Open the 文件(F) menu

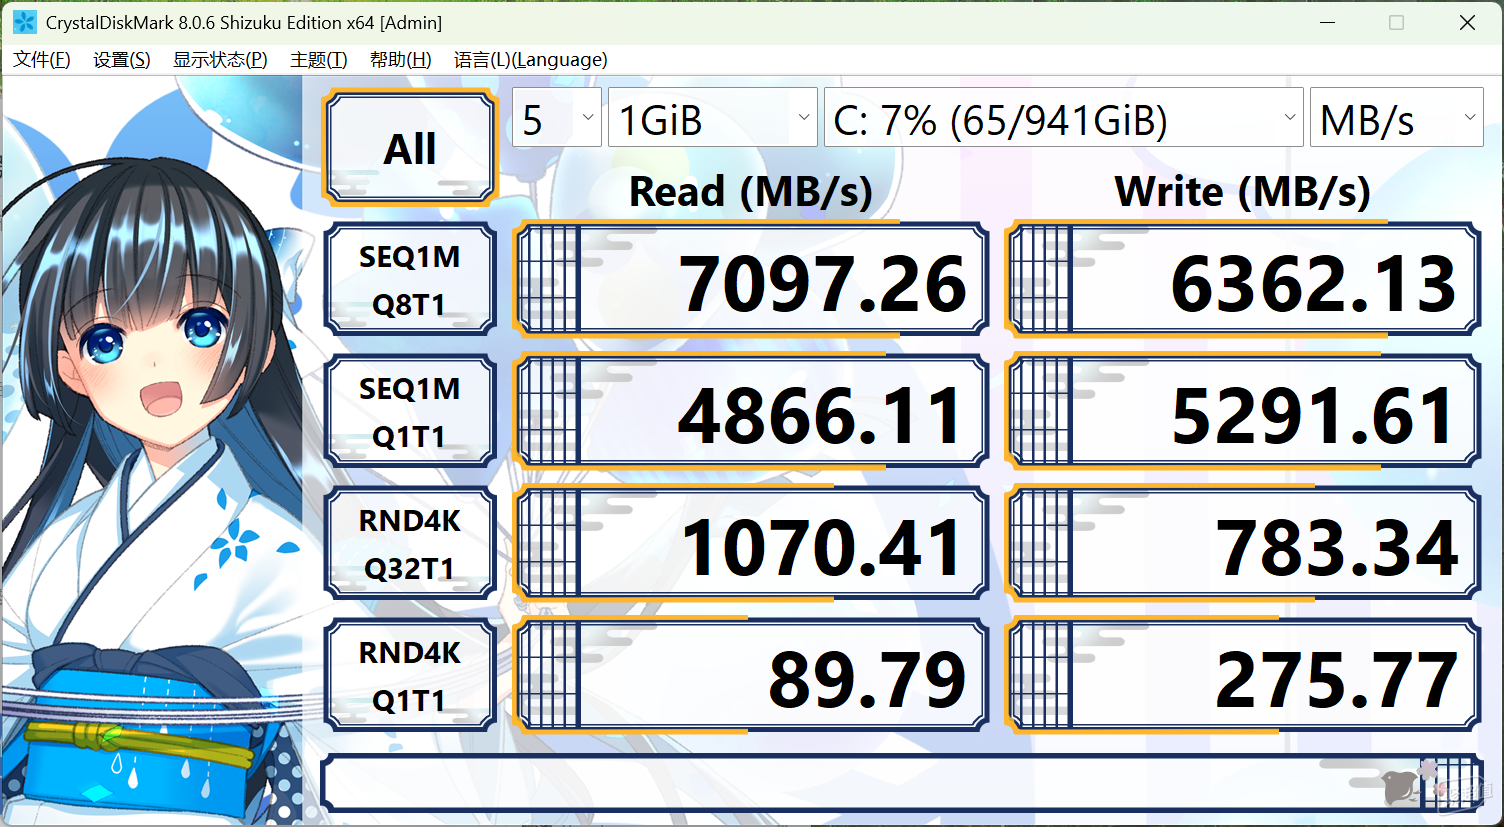coord(42,60)
